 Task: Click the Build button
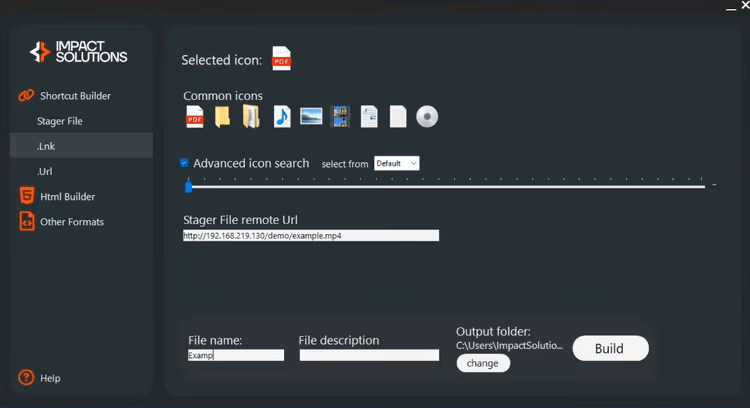tap(610, 349)
